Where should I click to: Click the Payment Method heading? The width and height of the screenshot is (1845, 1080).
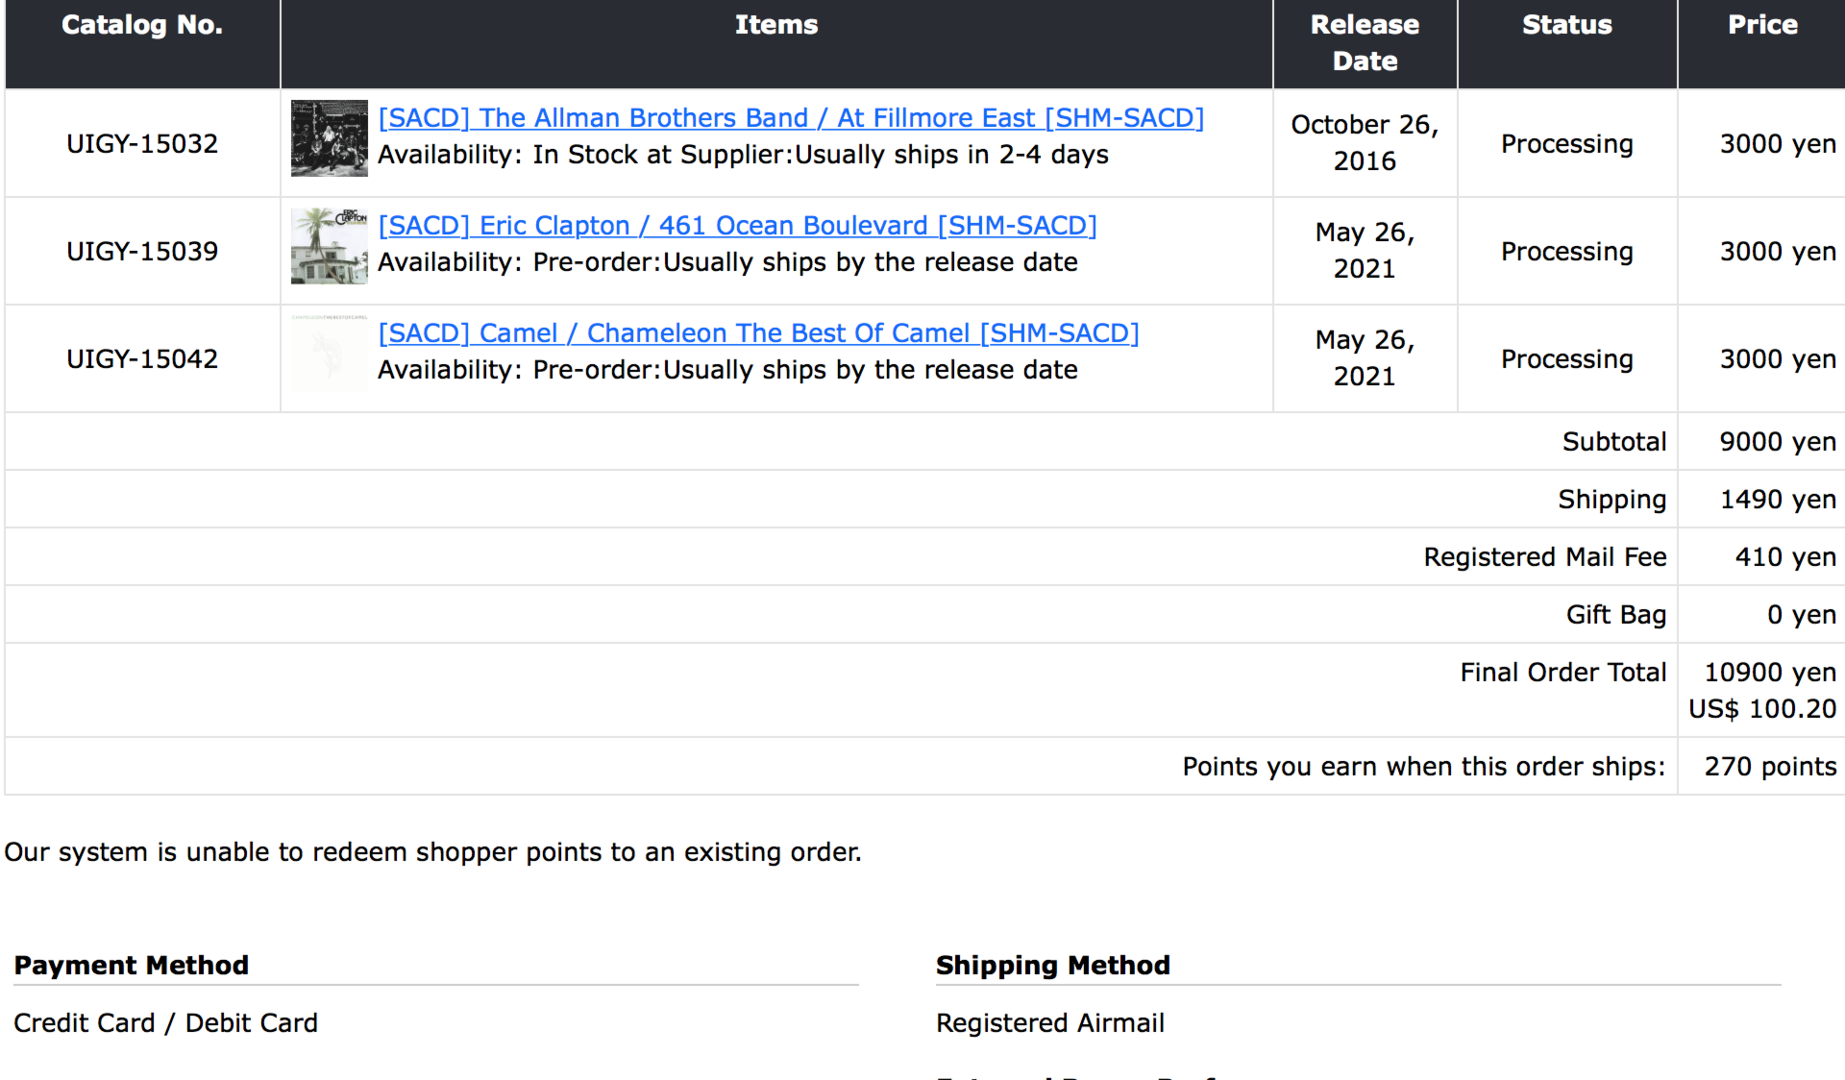[131, 966]
